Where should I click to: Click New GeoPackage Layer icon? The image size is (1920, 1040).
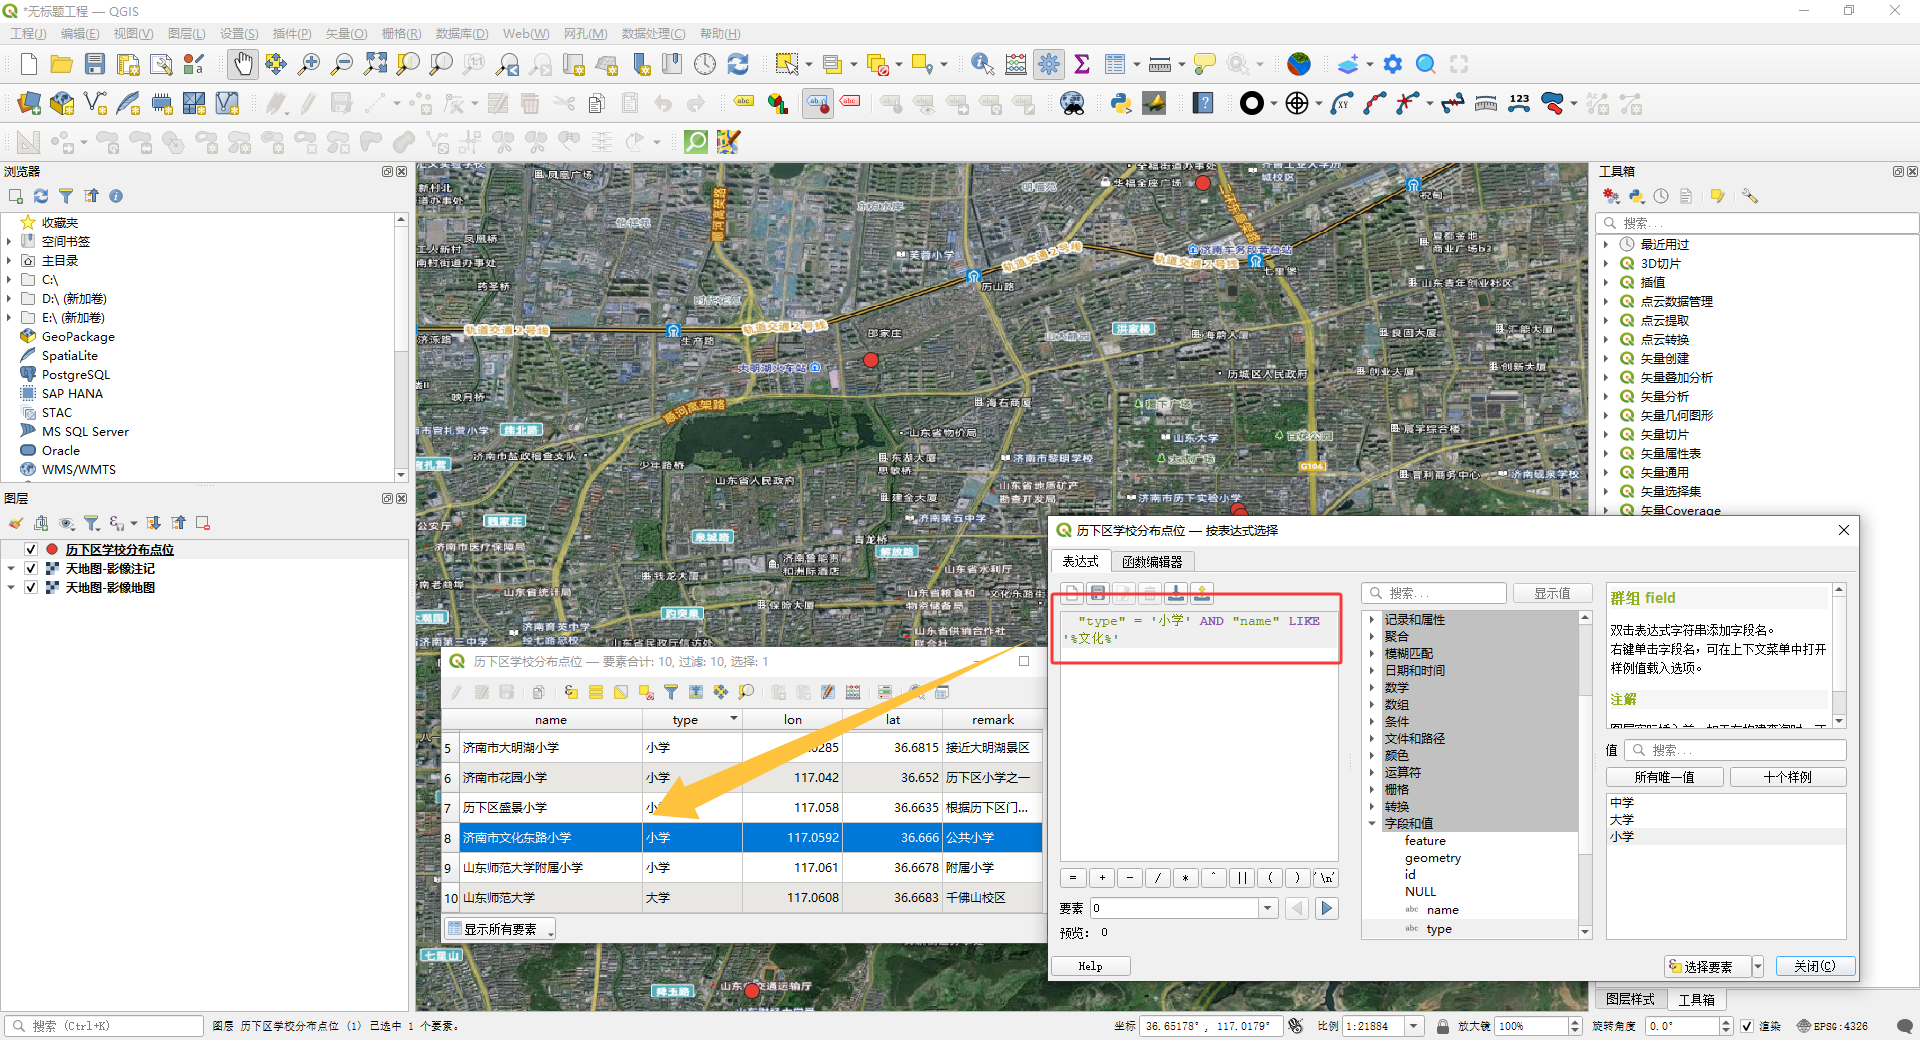pyautogui.click(x=62, y=103)
